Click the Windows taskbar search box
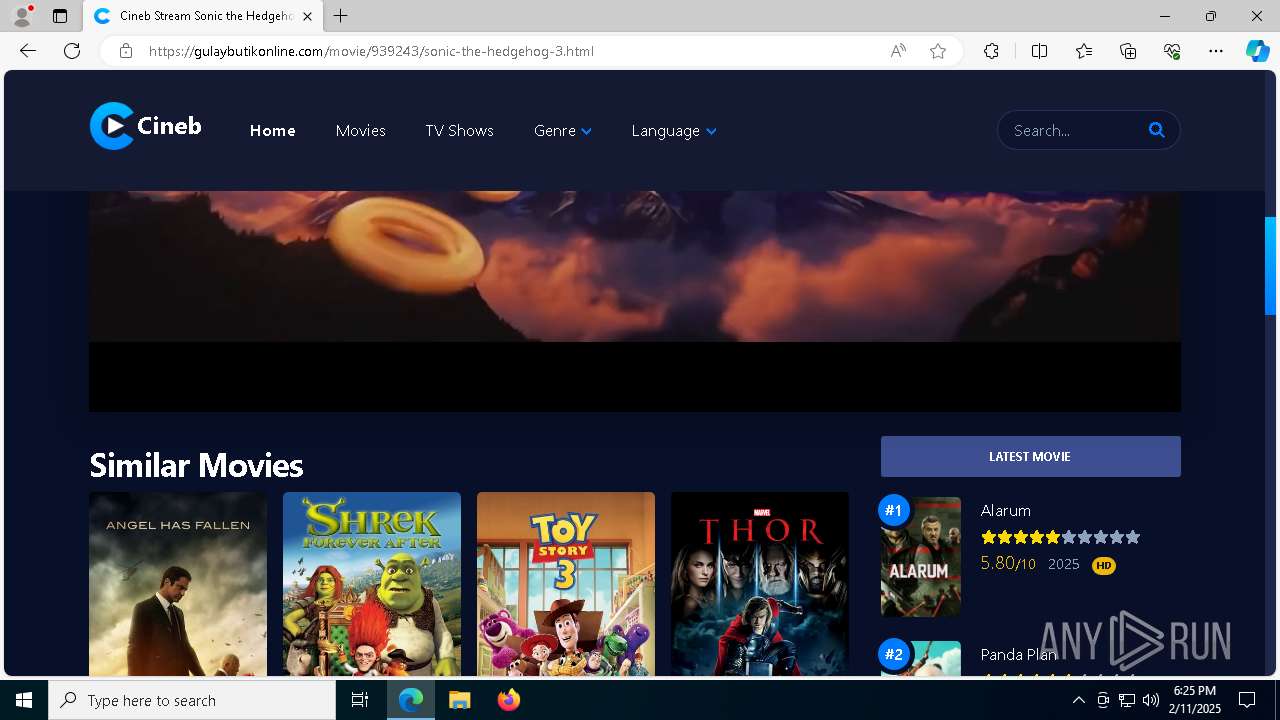The image size is (1280, 720). (x=192, y=700)
